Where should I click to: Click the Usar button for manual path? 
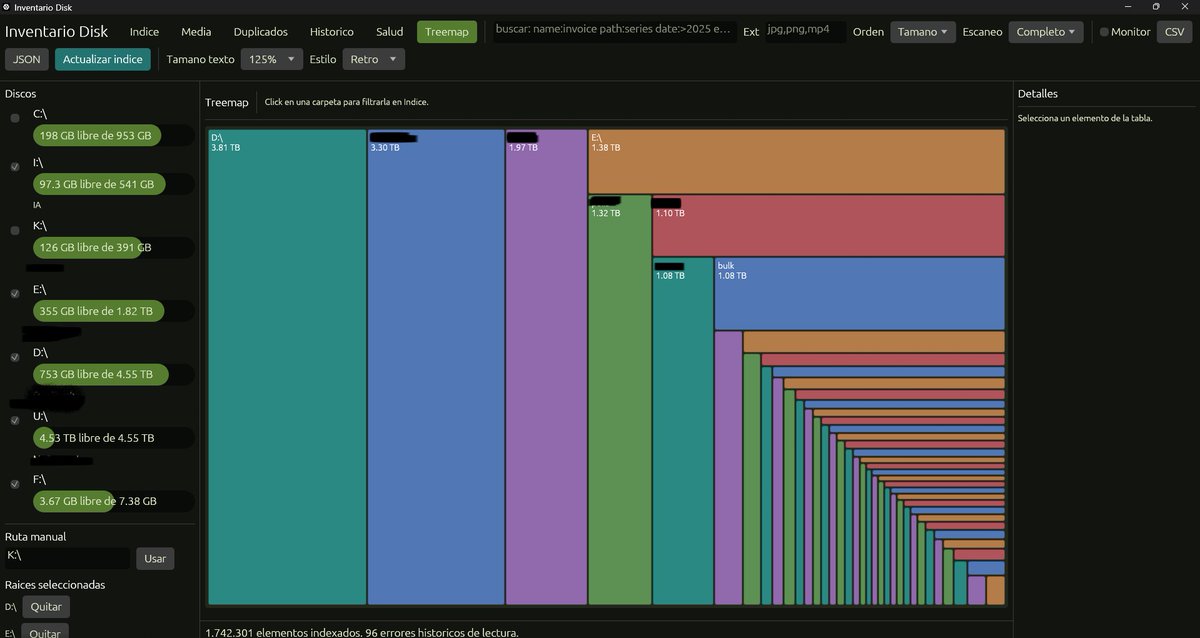click(155, 558)
